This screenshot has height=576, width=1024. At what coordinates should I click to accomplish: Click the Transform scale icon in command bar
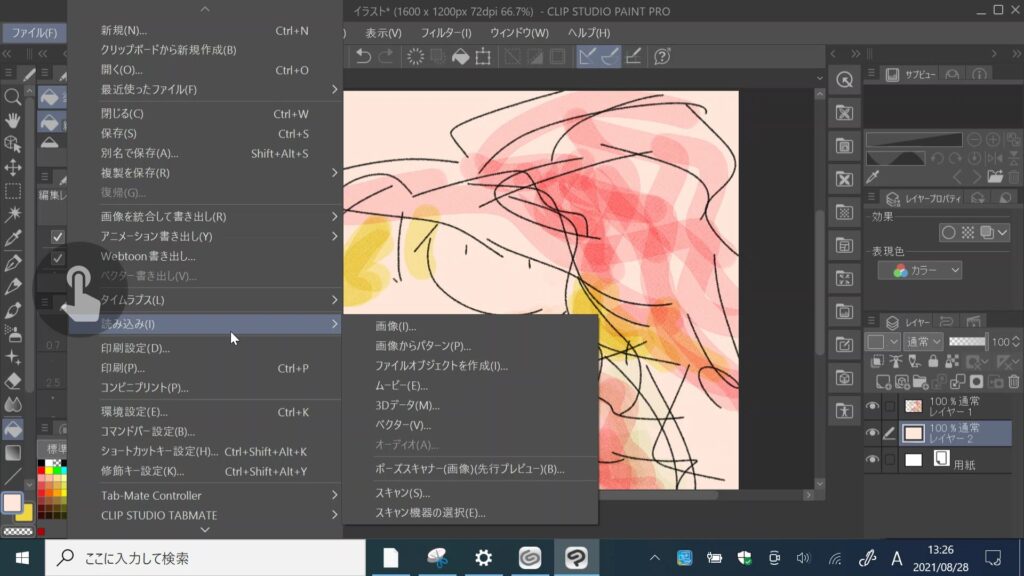coord(483,57)
